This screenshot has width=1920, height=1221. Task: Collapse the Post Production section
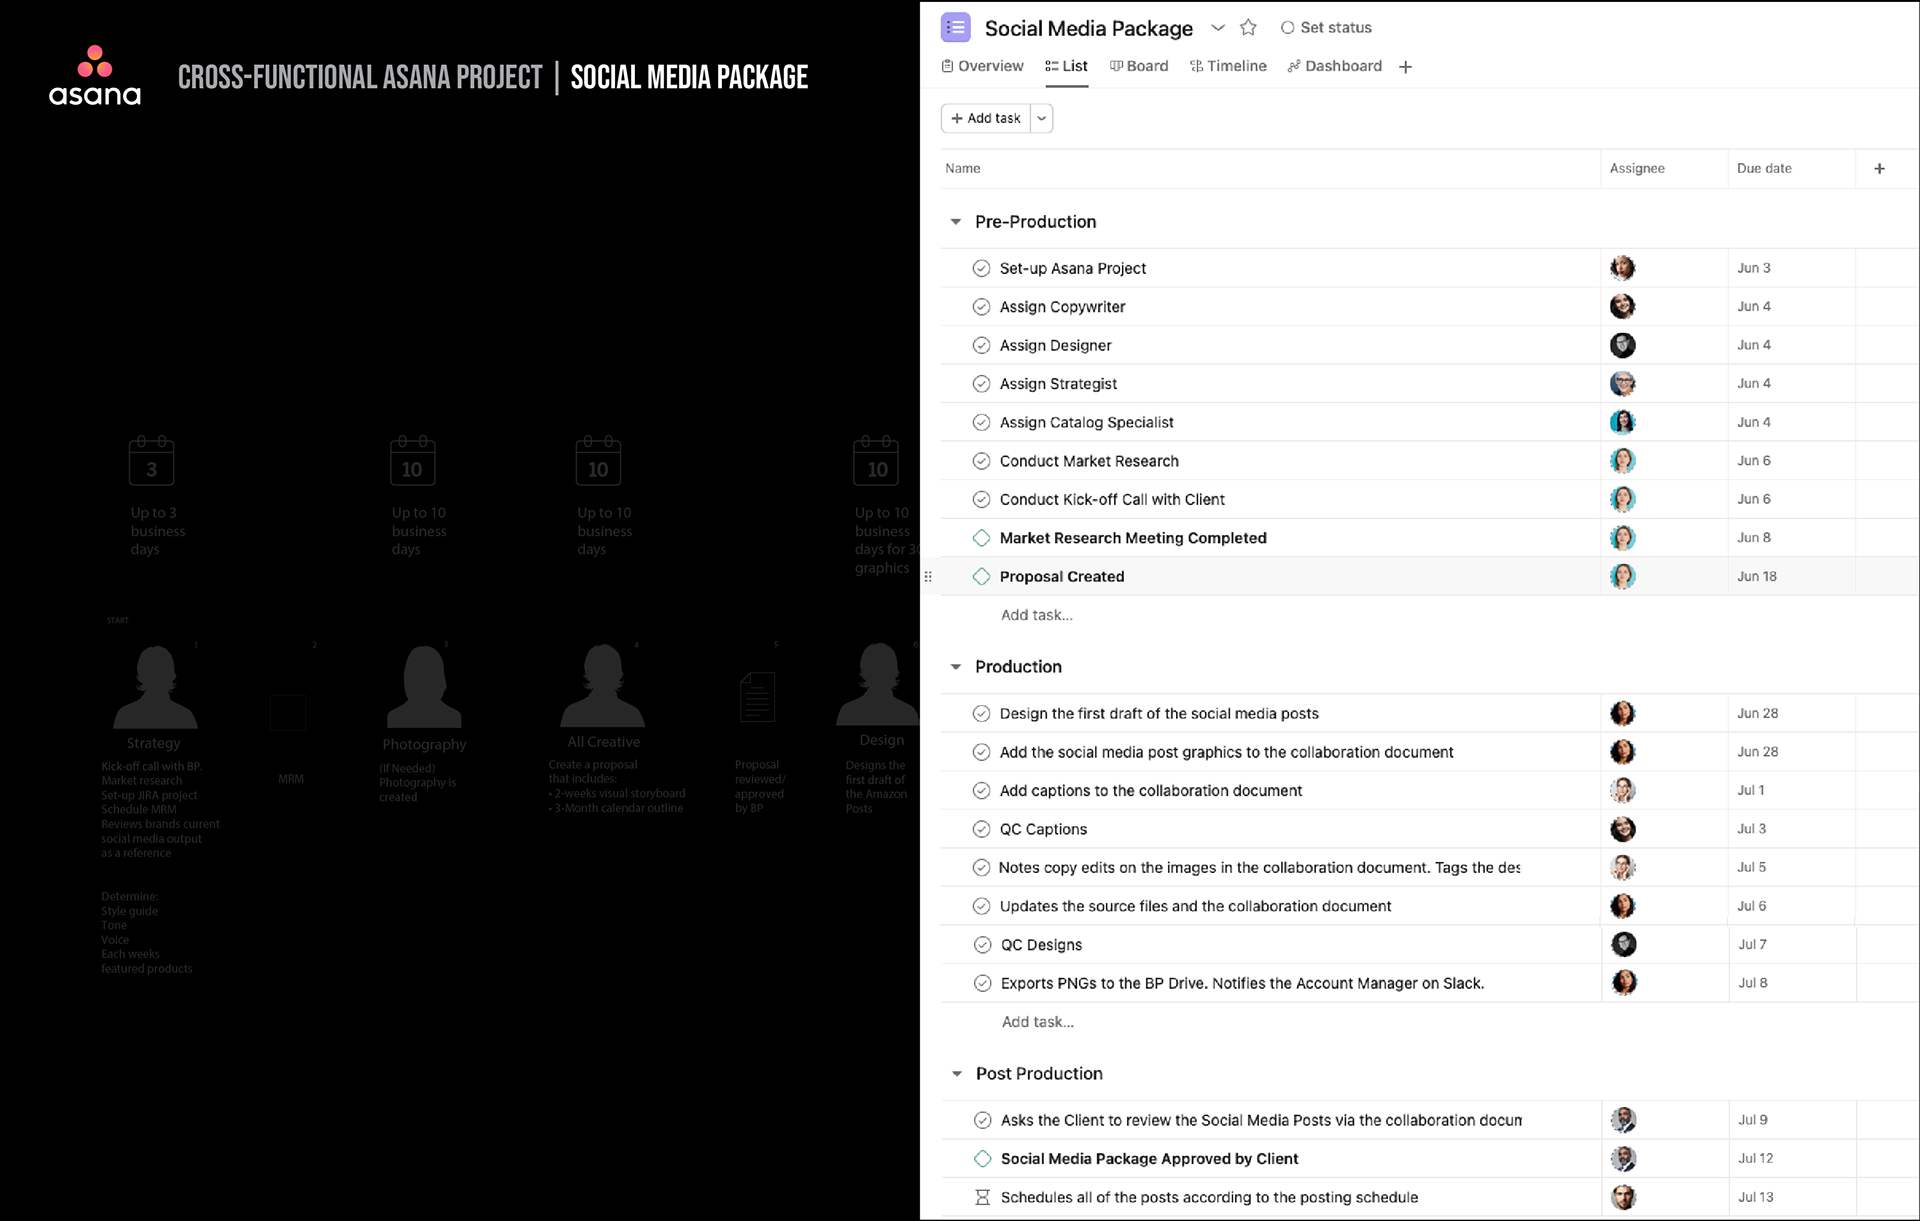click(x=956, y=1074)
